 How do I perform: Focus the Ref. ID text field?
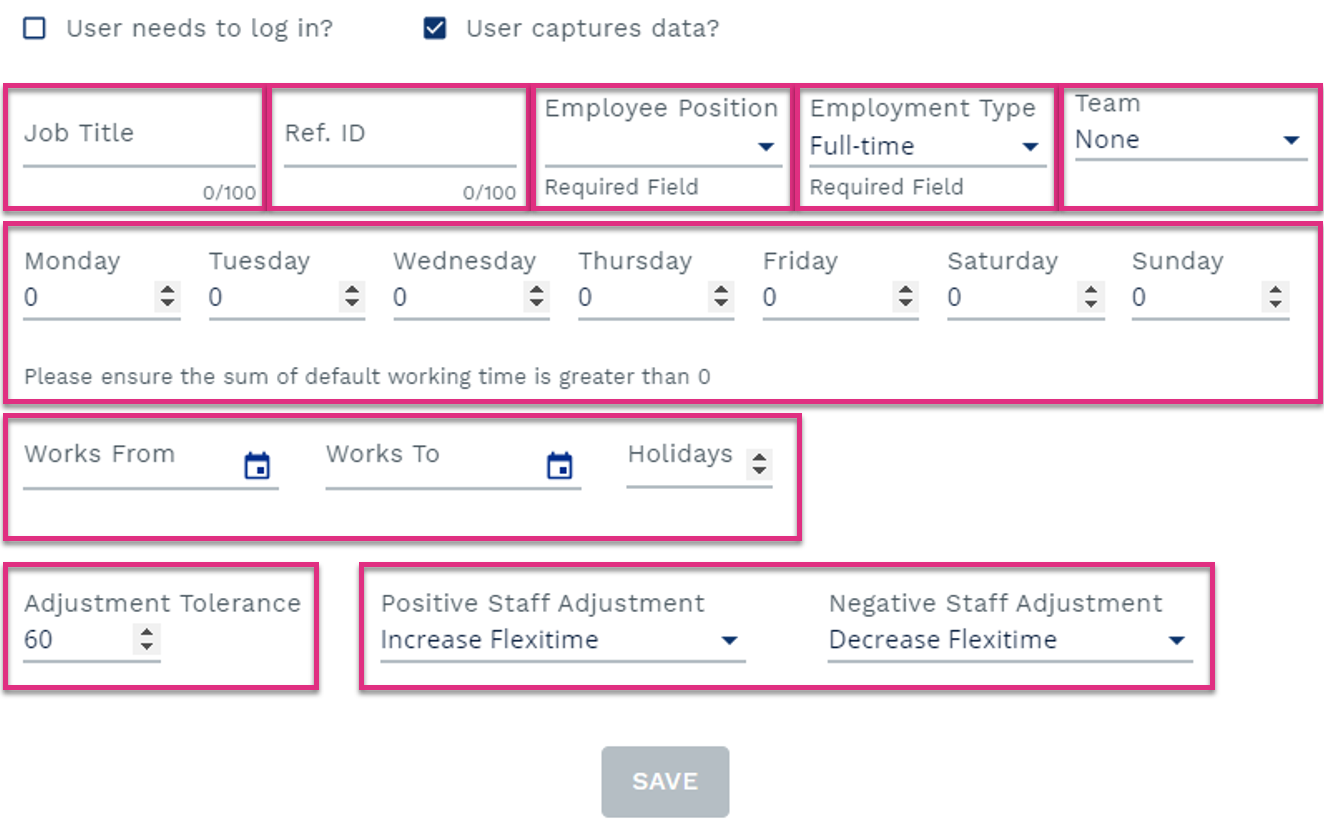pyautogui.click(x=400, y=141)
